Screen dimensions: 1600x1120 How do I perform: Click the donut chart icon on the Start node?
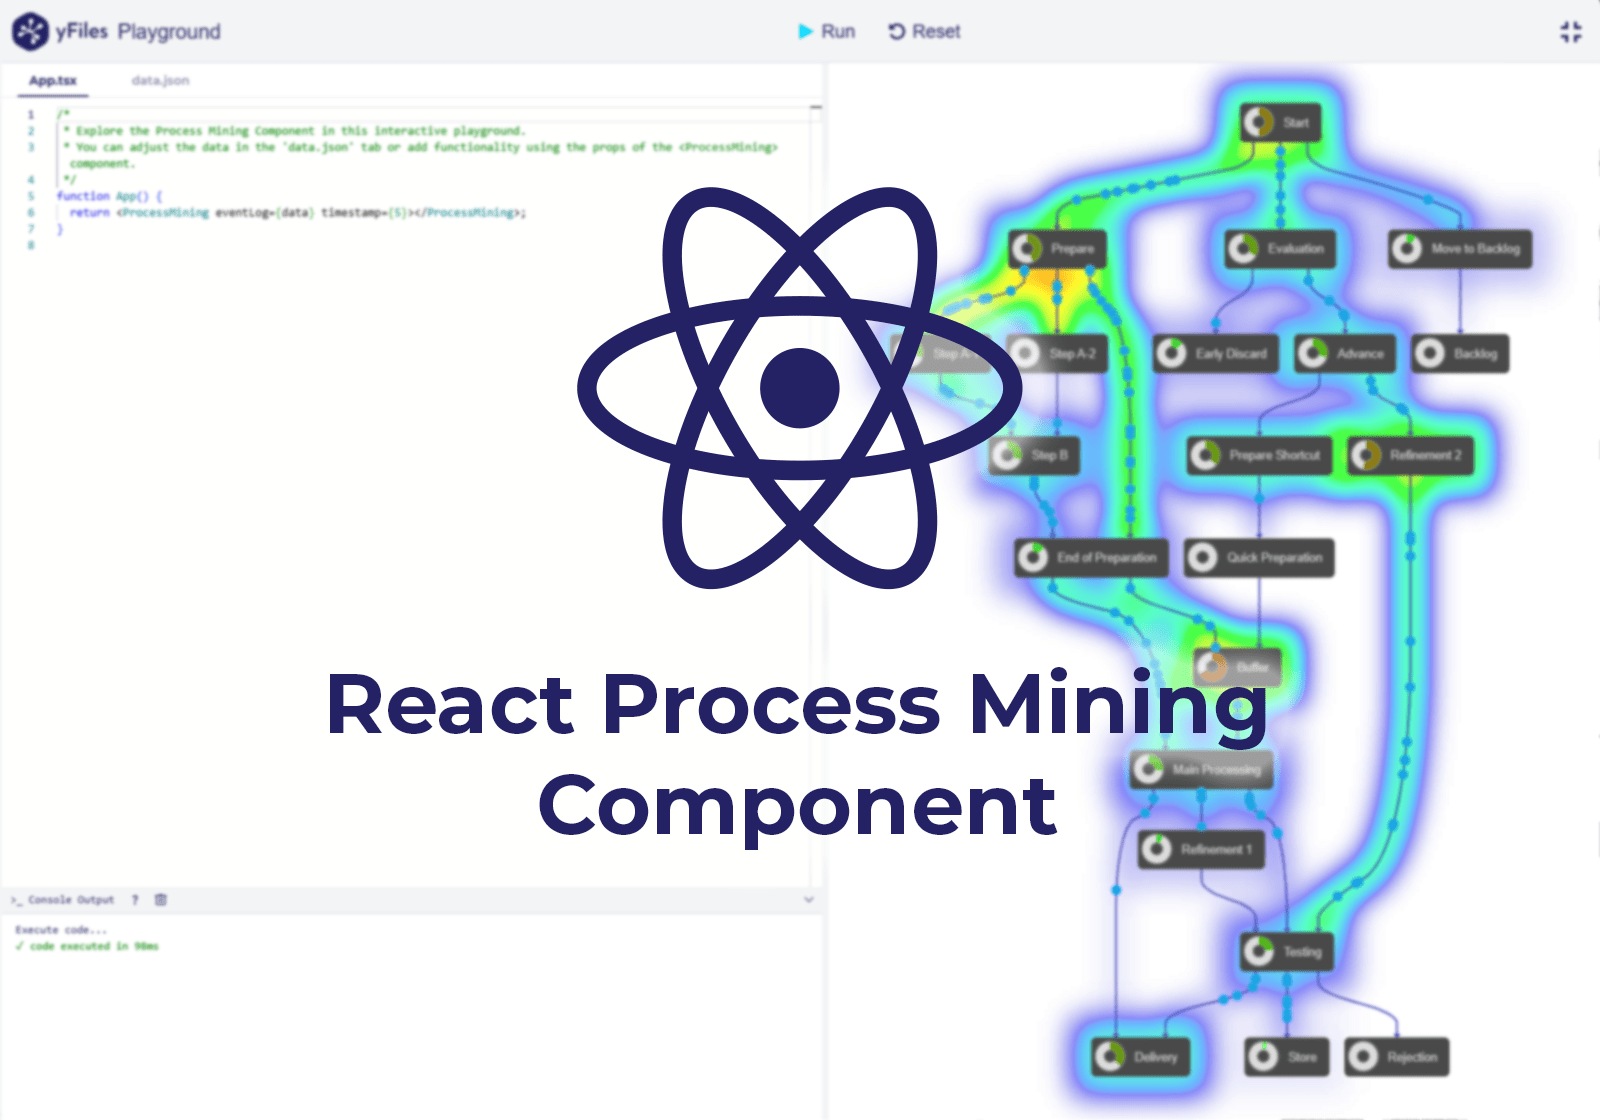(x=1257, y=122)
